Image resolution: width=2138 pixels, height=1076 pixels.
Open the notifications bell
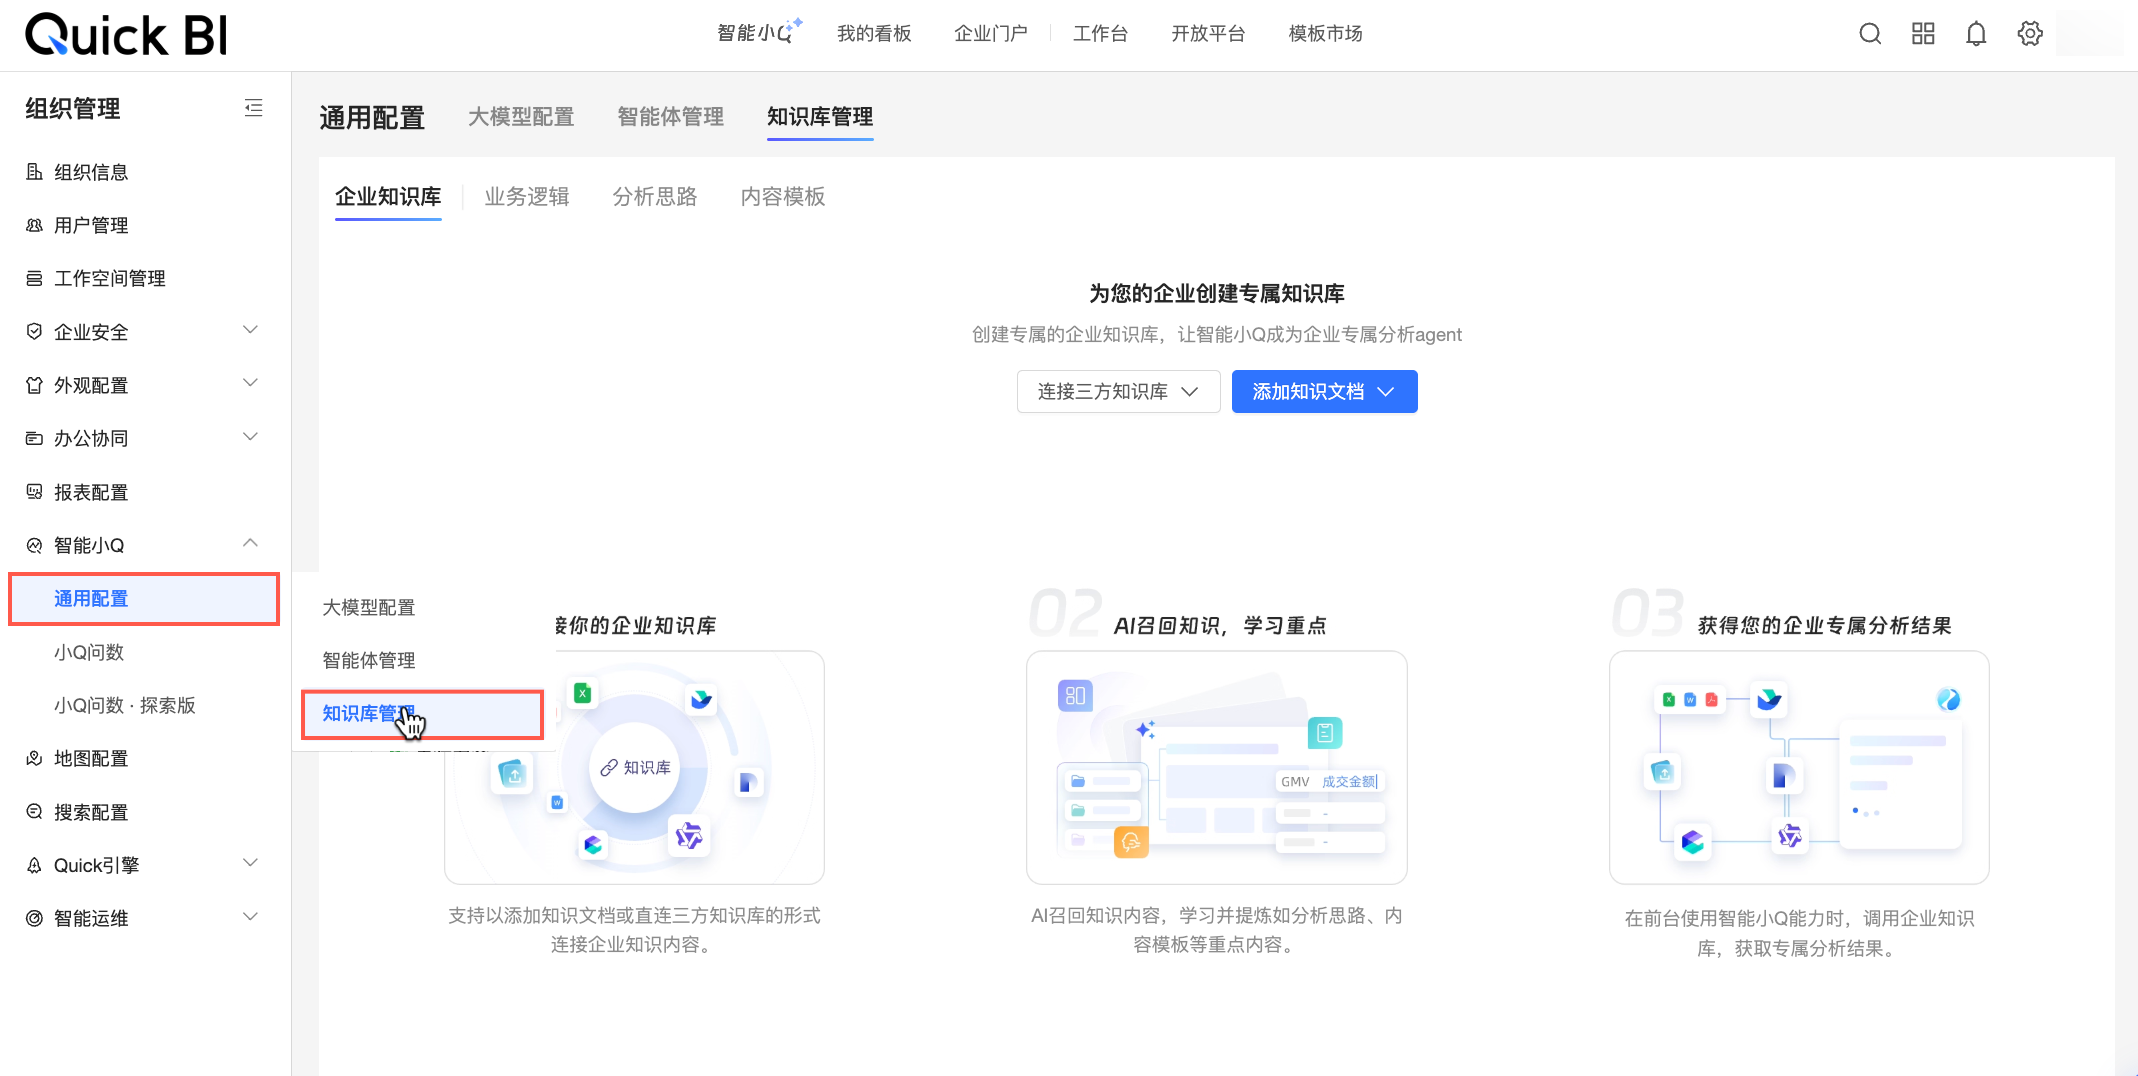point(1976,34)
